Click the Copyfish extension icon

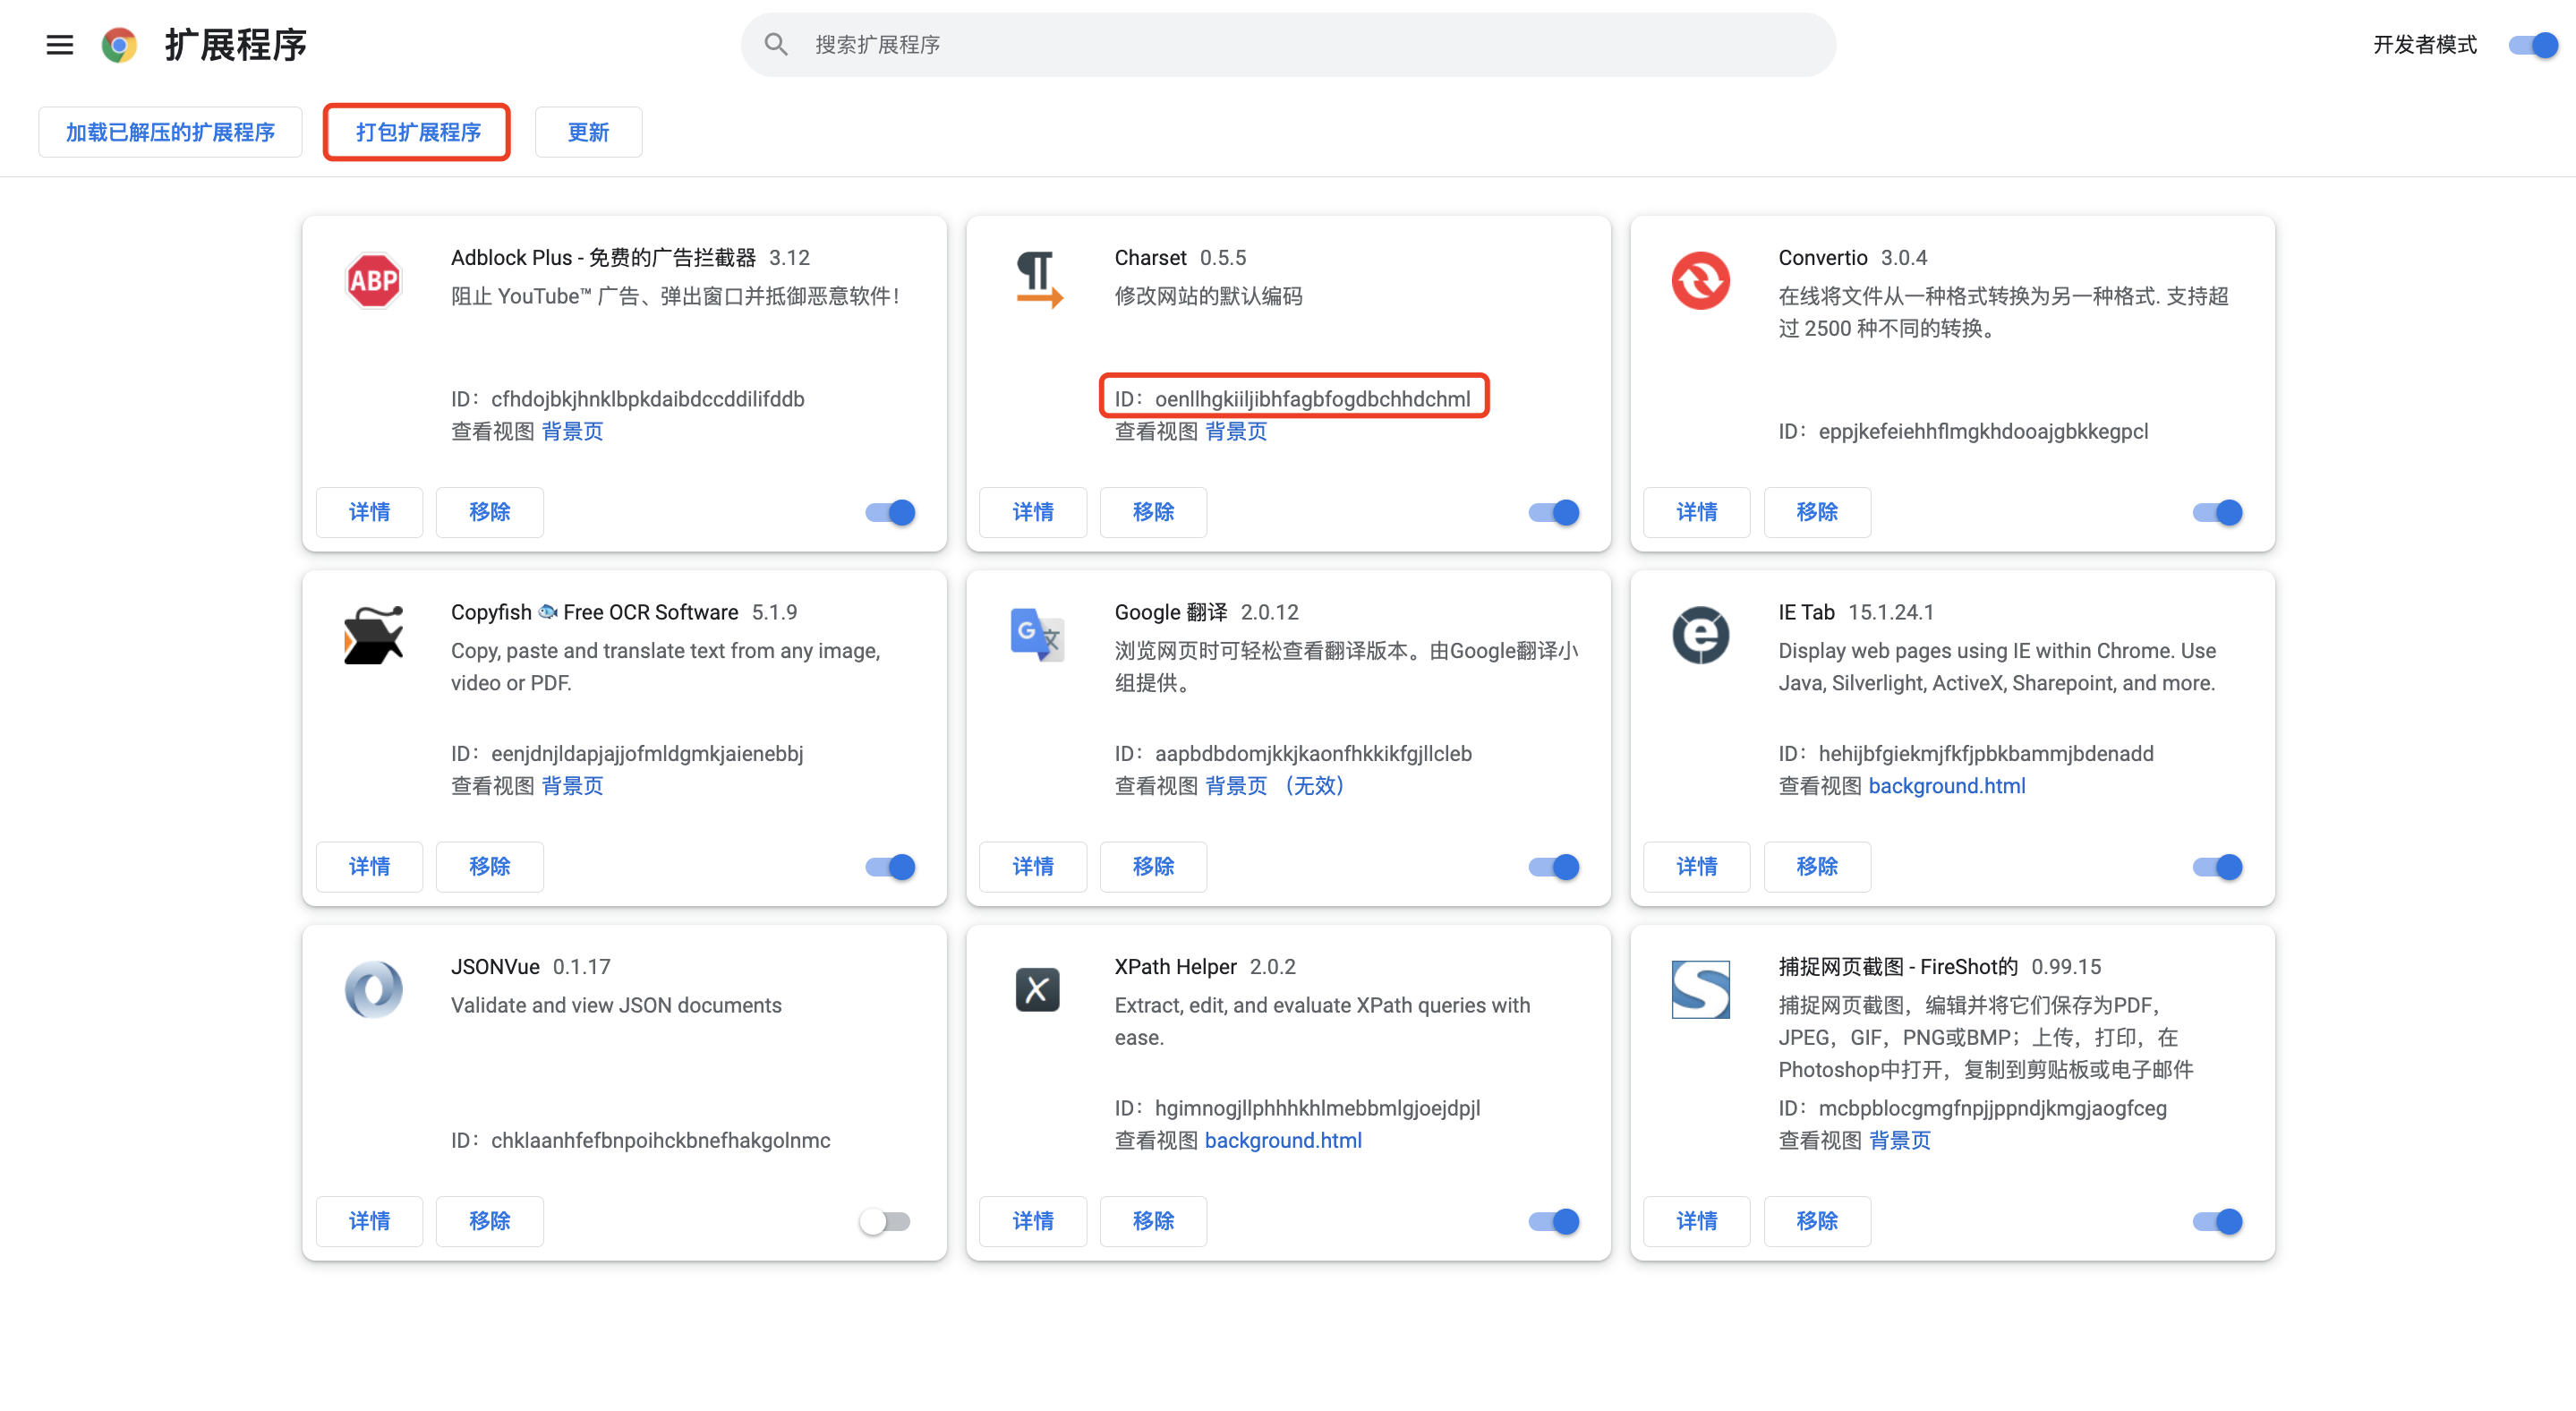tap(373, 634)
